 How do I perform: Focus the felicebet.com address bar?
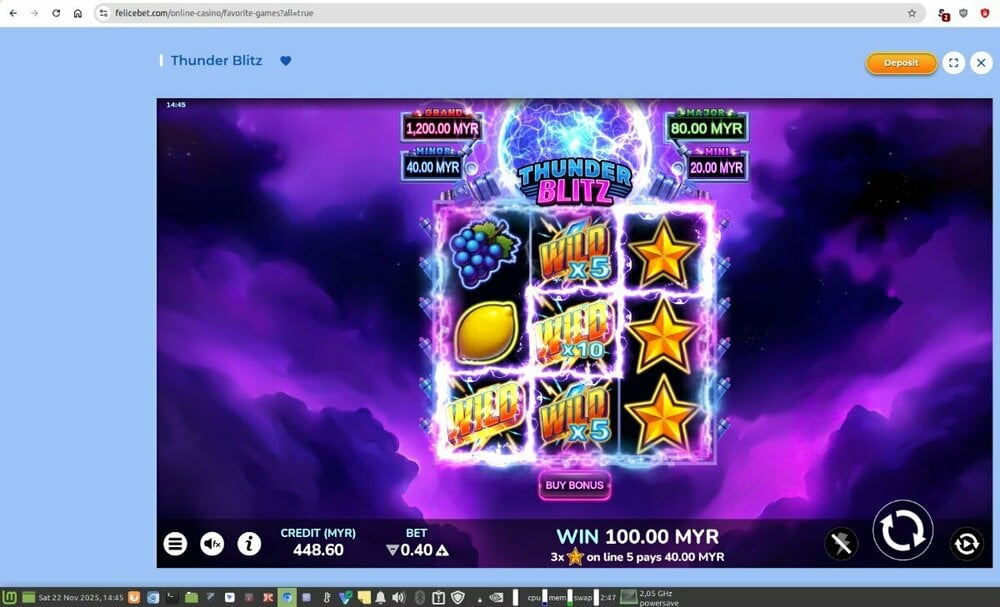click(x=504, y=13)
